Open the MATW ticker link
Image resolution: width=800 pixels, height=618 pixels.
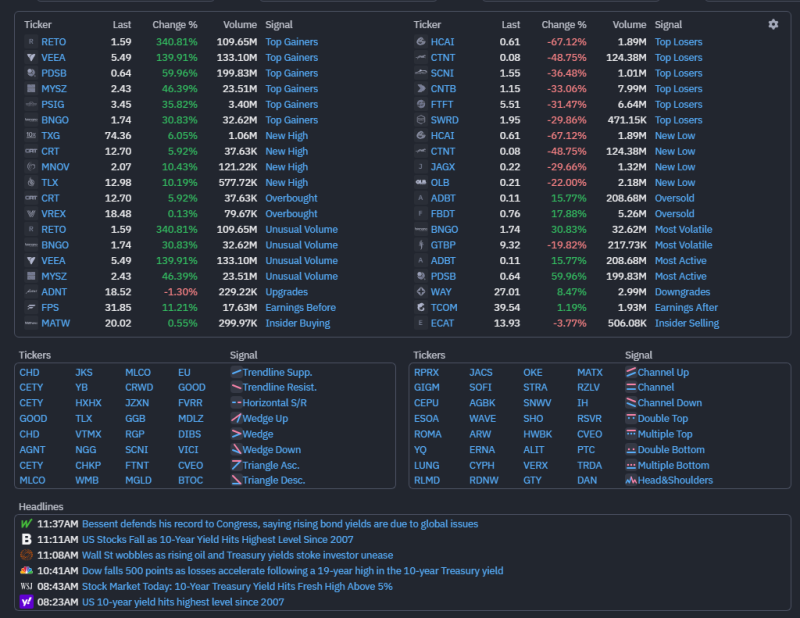[x=56, y=323]
